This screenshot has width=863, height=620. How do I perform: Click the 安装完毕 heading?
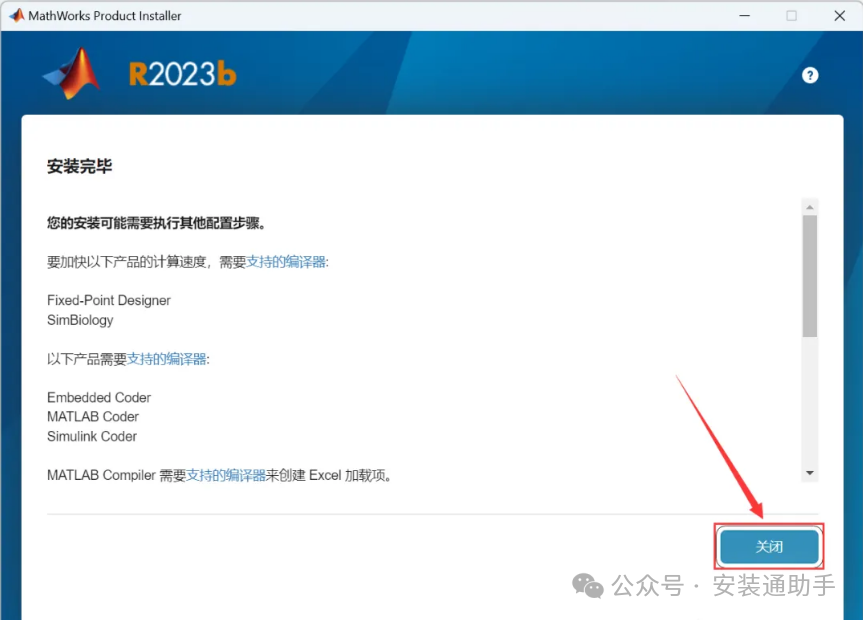(80, 166)
